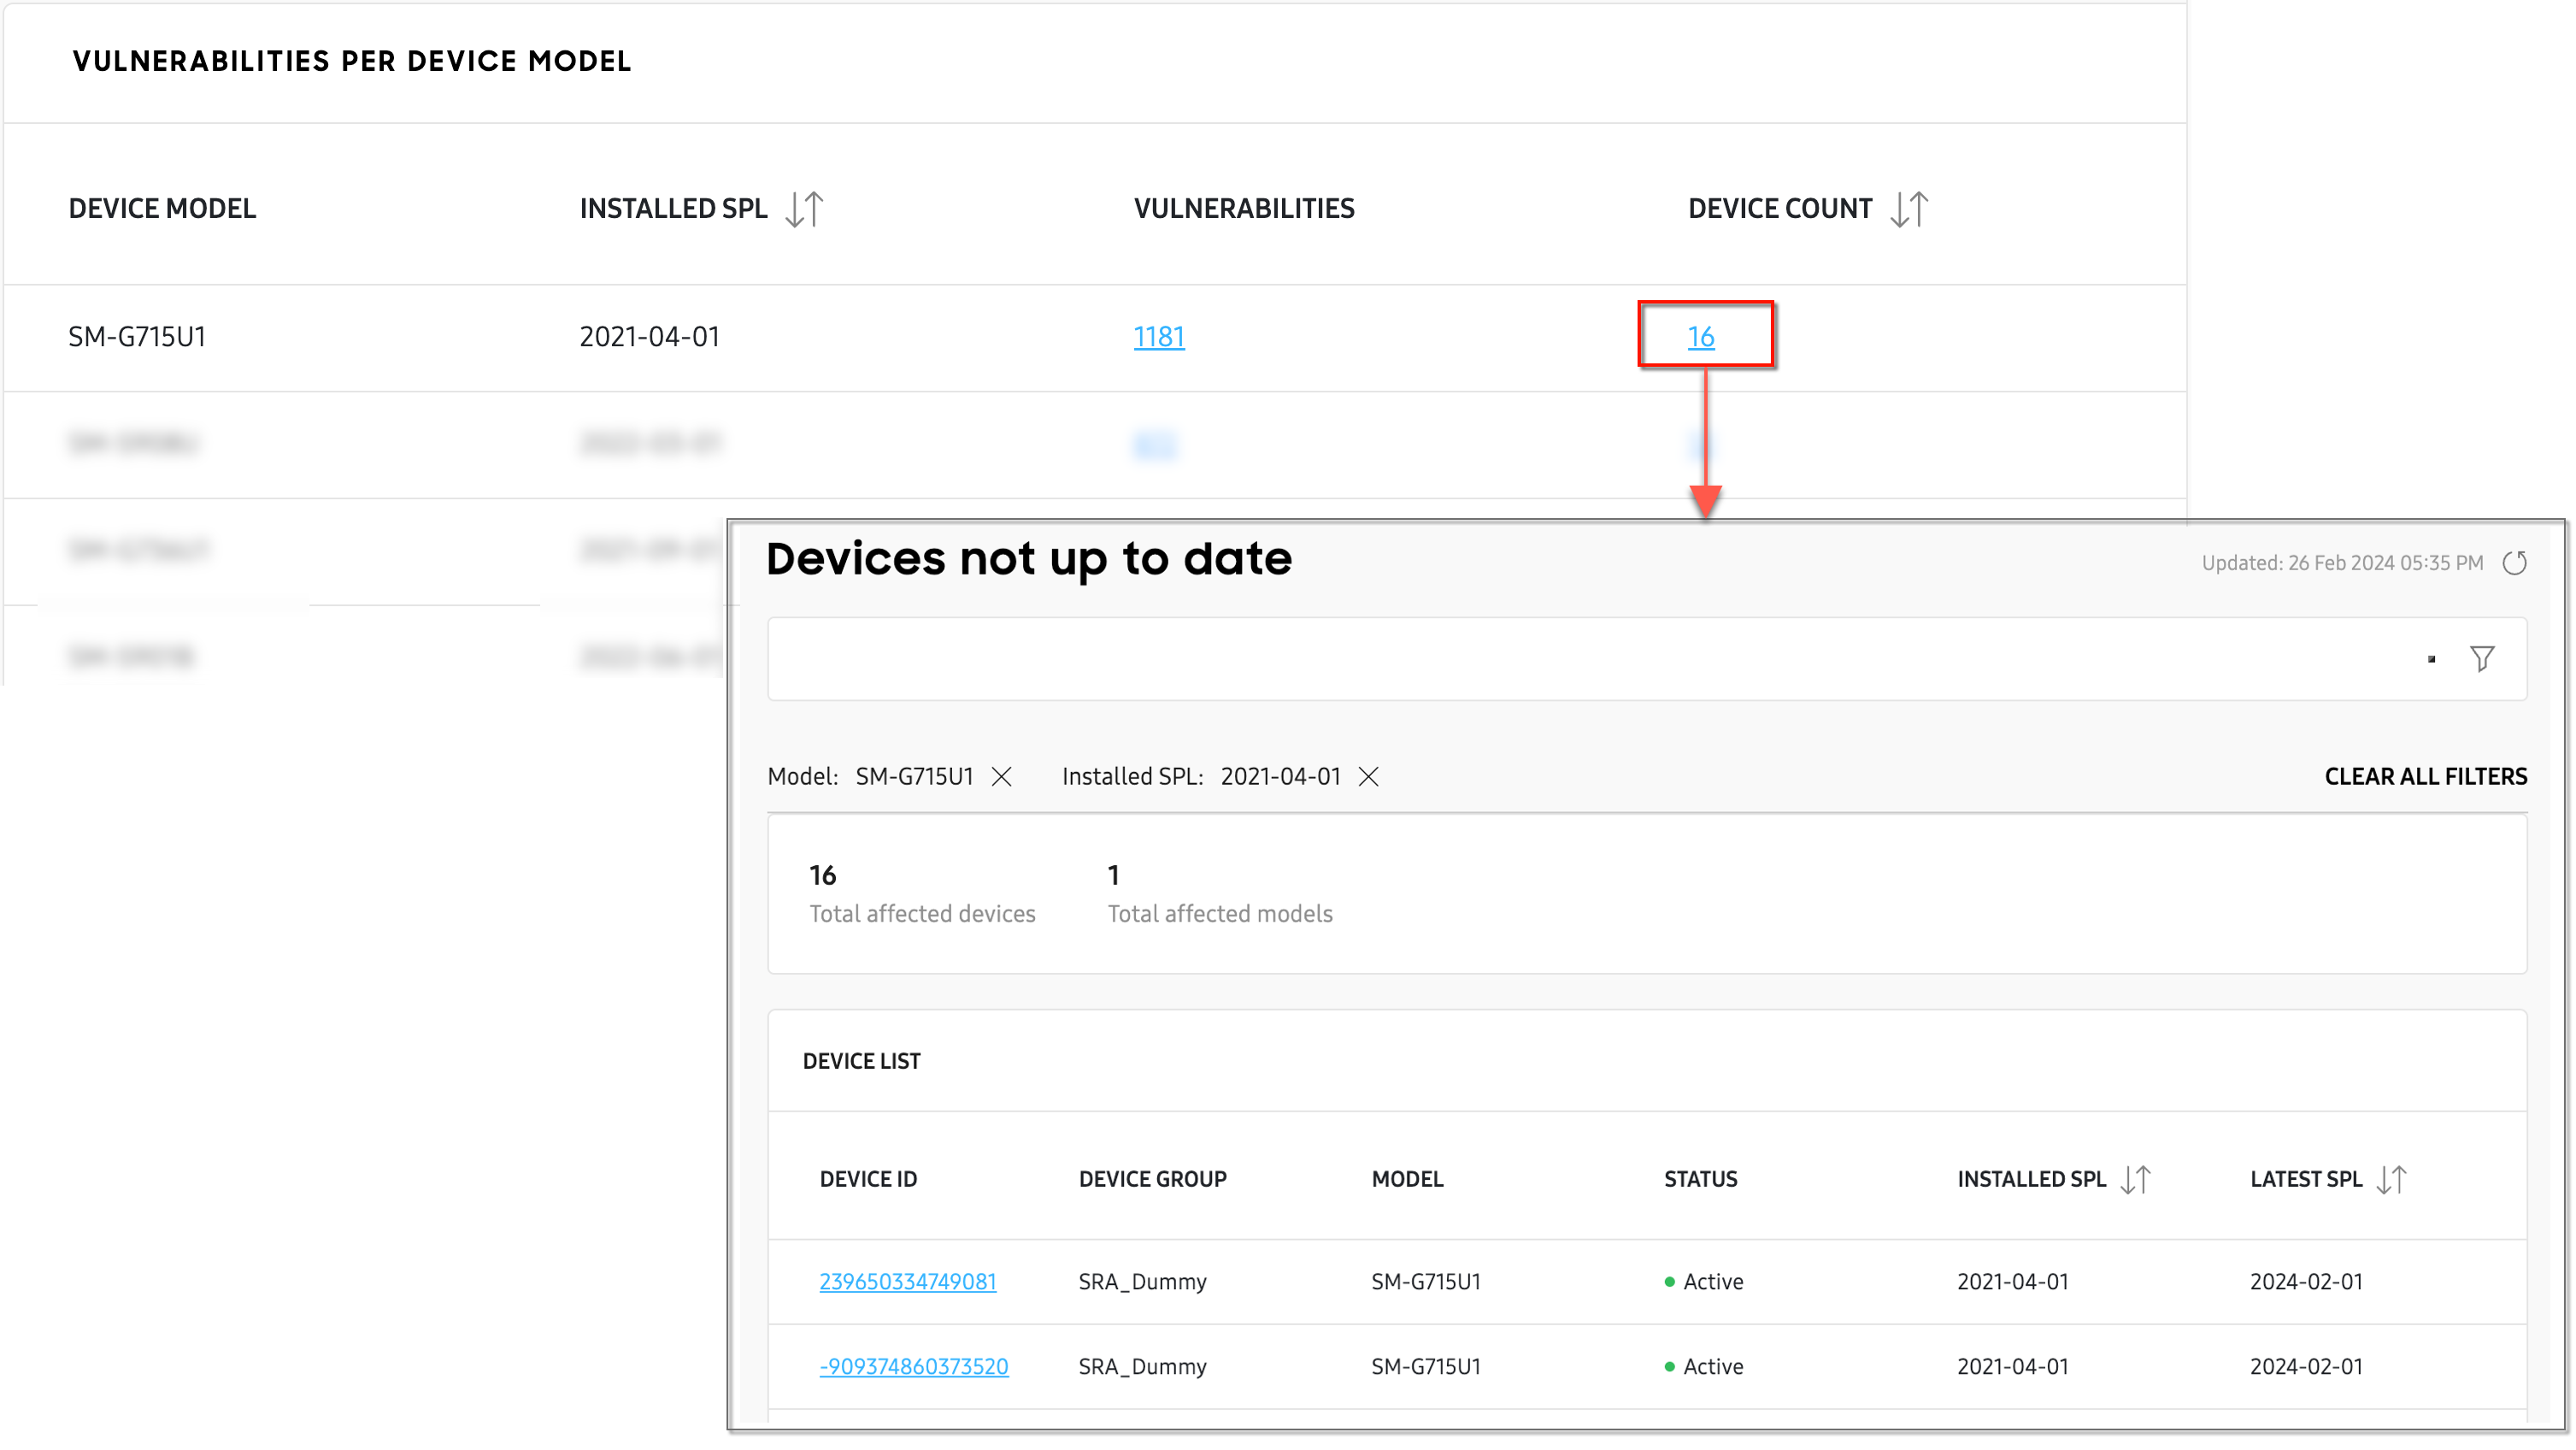Sort device list by Latest SPL
Image resolution: width=2576 pixels, height=1450 pixels.
point(2391,1180)
